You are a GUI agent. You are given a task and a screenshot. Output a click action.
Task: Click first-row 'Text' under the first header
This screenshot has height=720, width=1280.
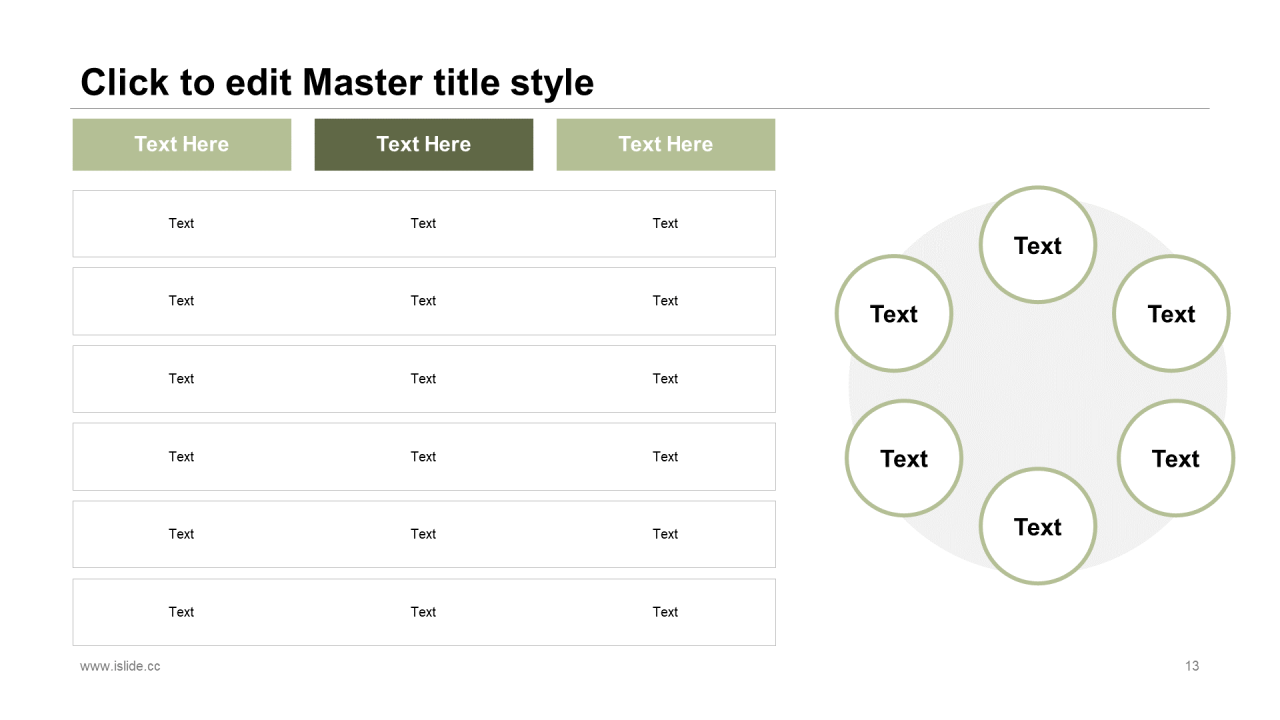[181, 223]
